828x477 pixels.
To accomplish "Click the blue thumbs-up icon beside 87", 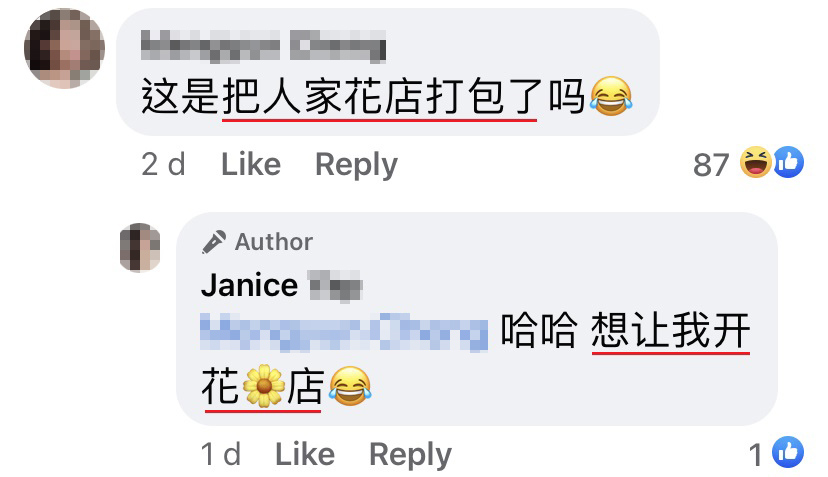I will [x=789, y=162].
